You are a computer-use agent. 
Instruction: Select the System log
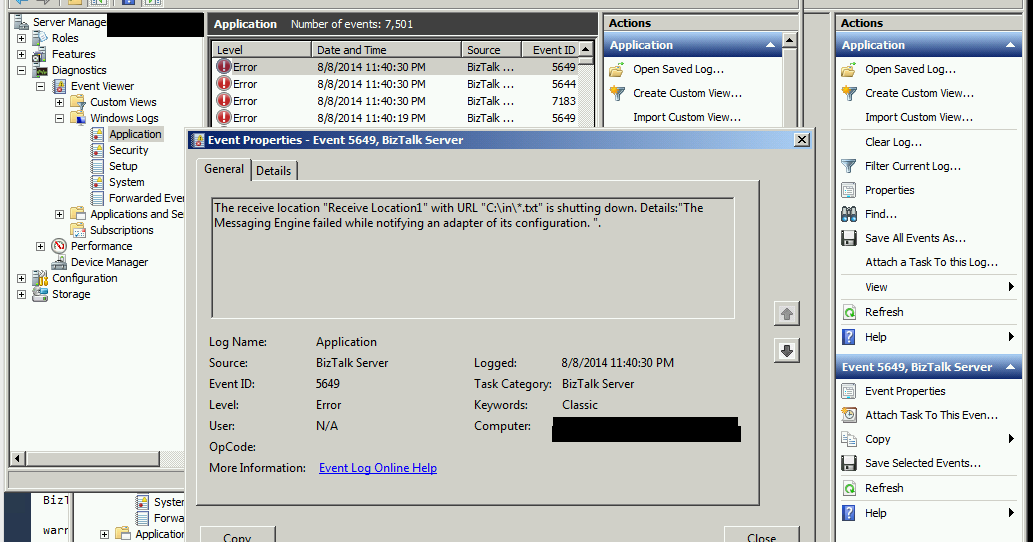(126, 182)
